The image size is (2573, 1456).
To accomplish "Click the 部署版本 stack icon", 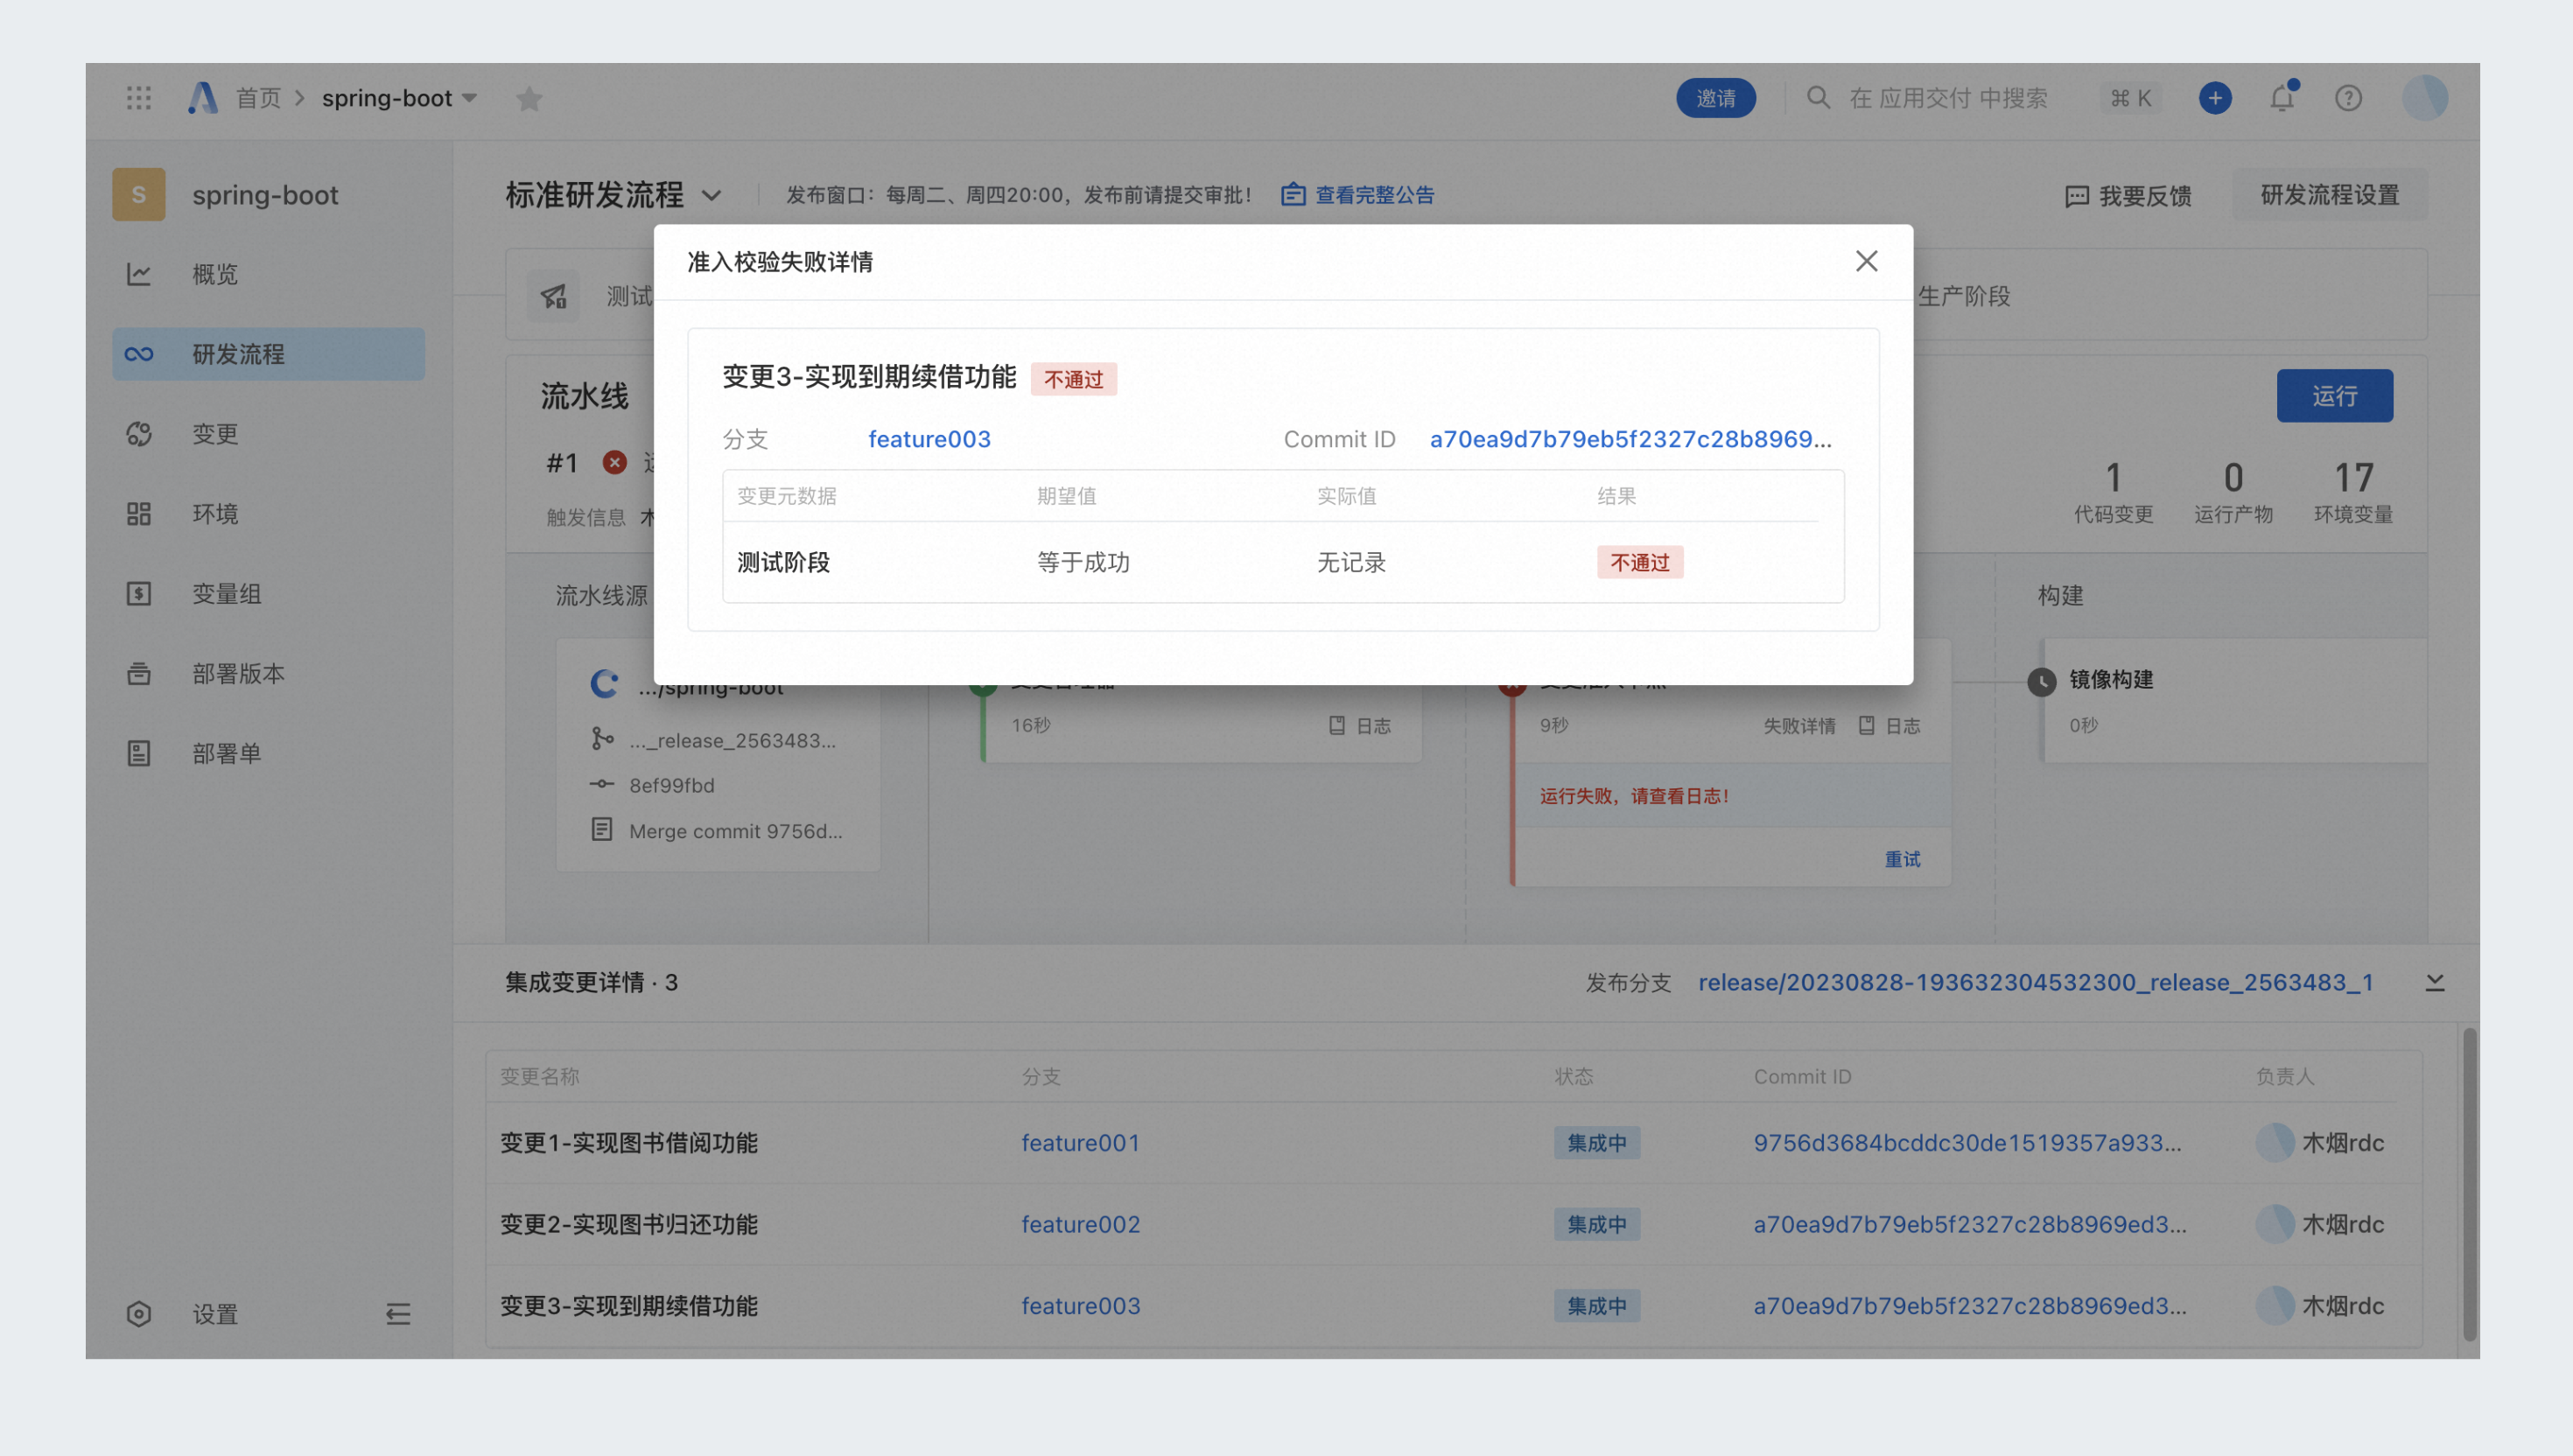I will click(x=139, y=674).
